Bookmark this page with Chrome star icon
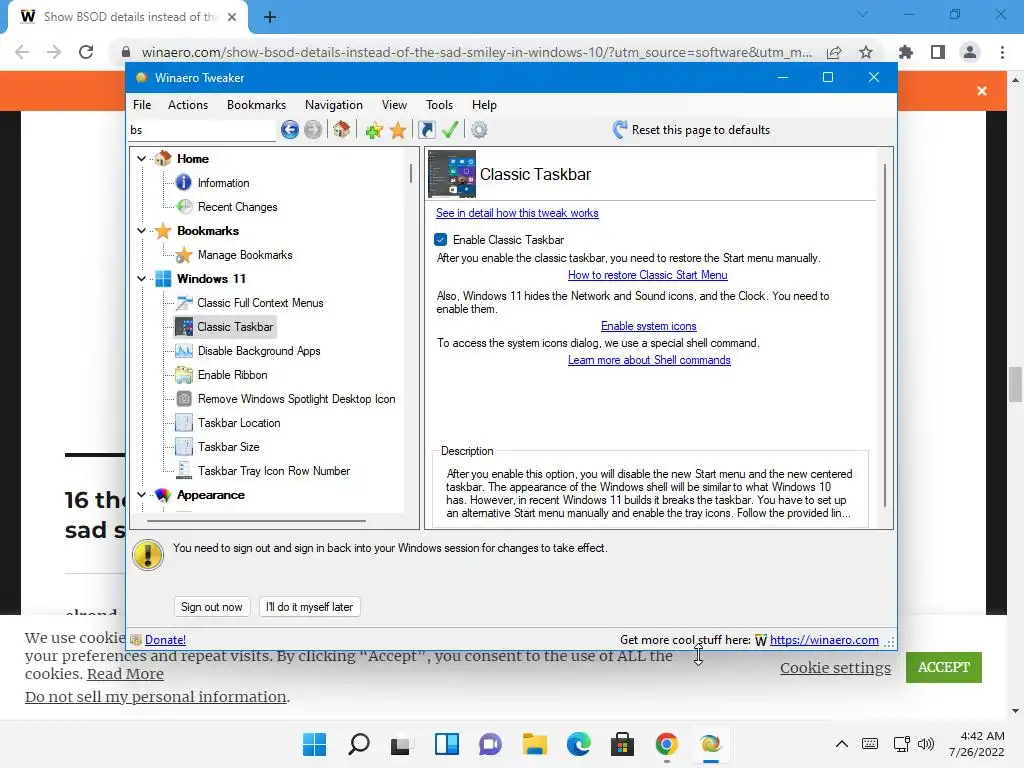 tap(866, 52)
